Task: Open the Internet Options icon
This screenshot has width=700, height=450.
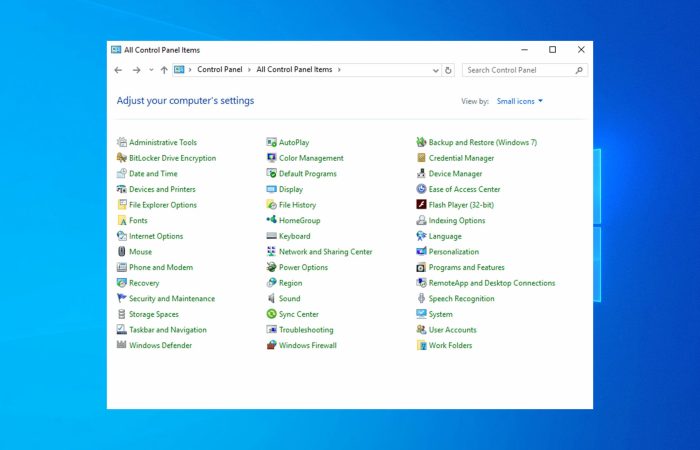Action: (121, 236)
